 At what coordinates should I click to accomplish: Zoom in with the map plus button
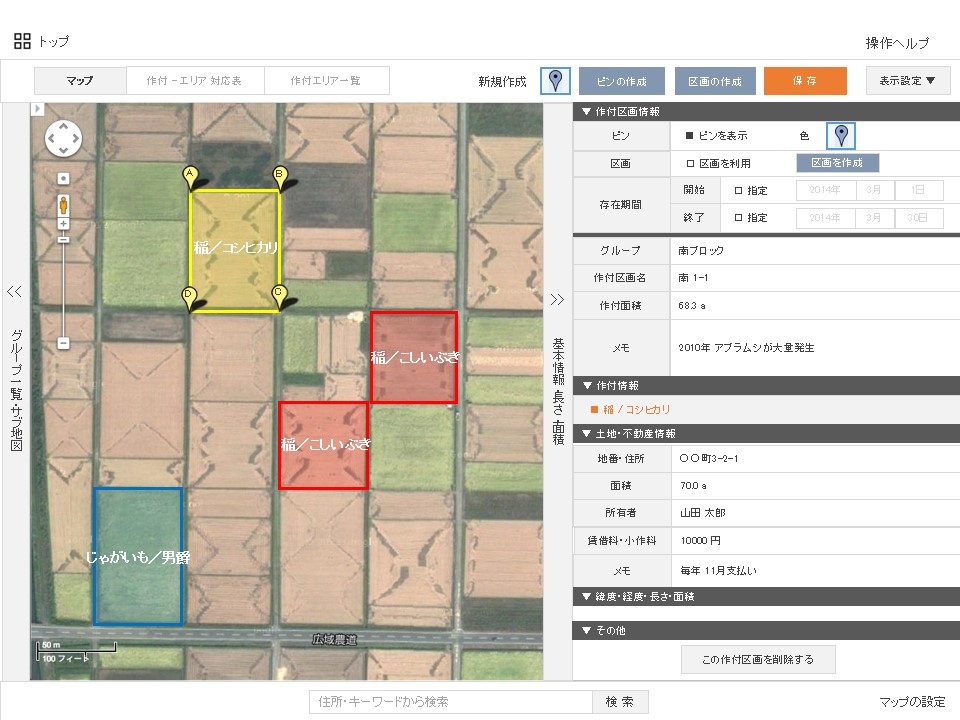tap(63, 224)
